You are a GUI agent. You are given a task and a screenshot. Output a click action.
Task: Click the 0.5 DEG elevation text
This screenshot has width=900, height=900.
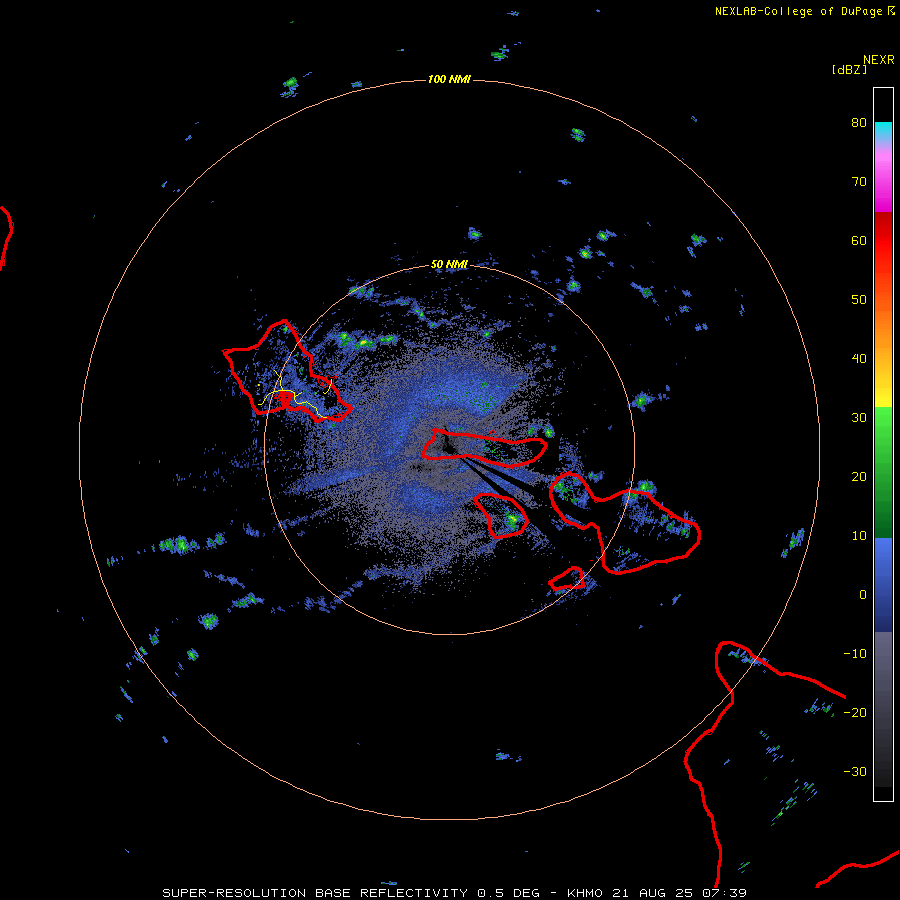point(509,893)
